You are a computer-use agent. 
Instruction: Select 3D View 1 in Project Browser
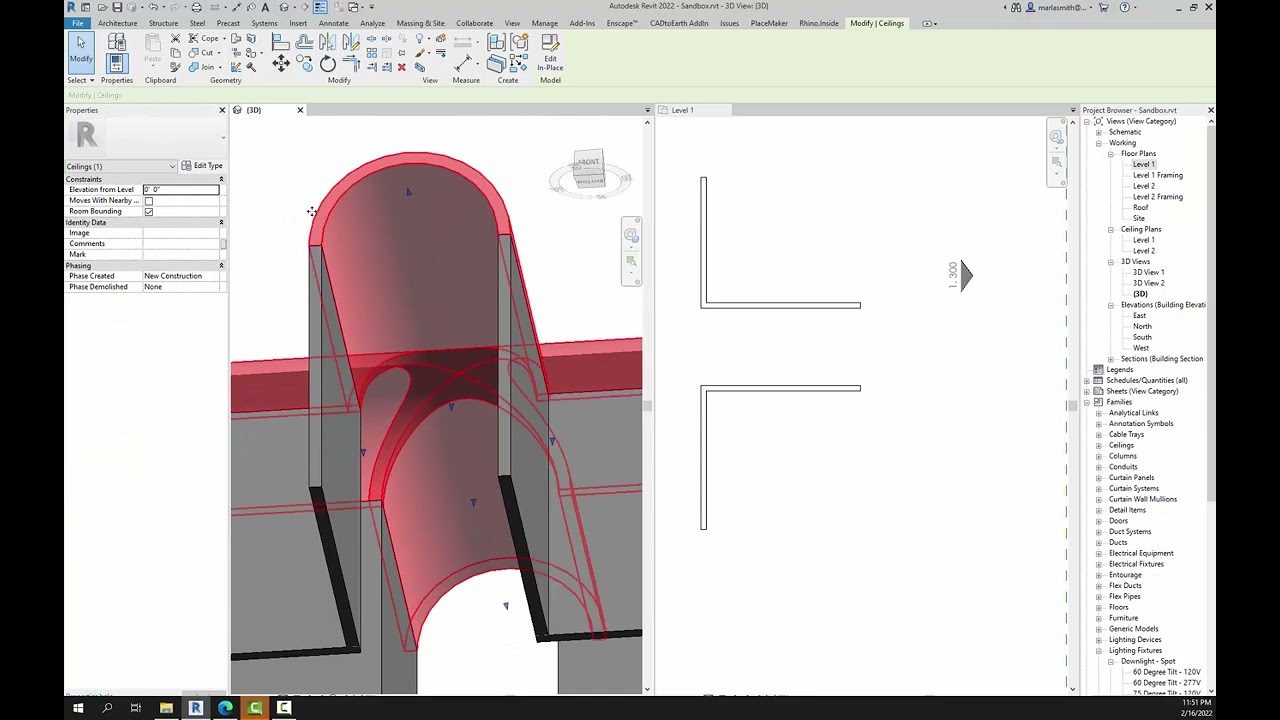click(x=1148, y=272)
